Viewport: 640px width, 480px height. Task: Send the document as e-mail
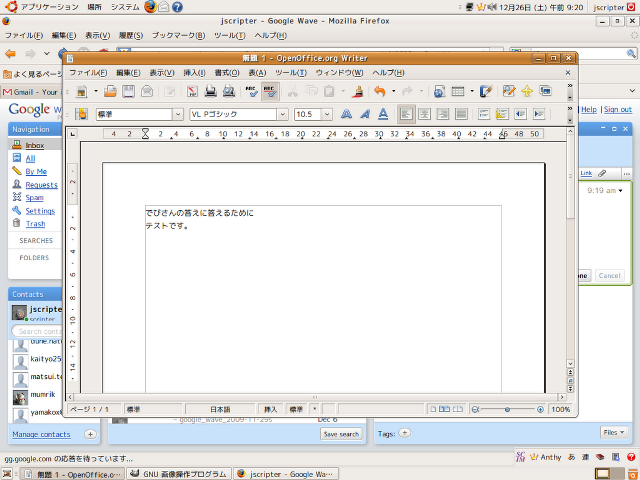[x=147, y=91]
